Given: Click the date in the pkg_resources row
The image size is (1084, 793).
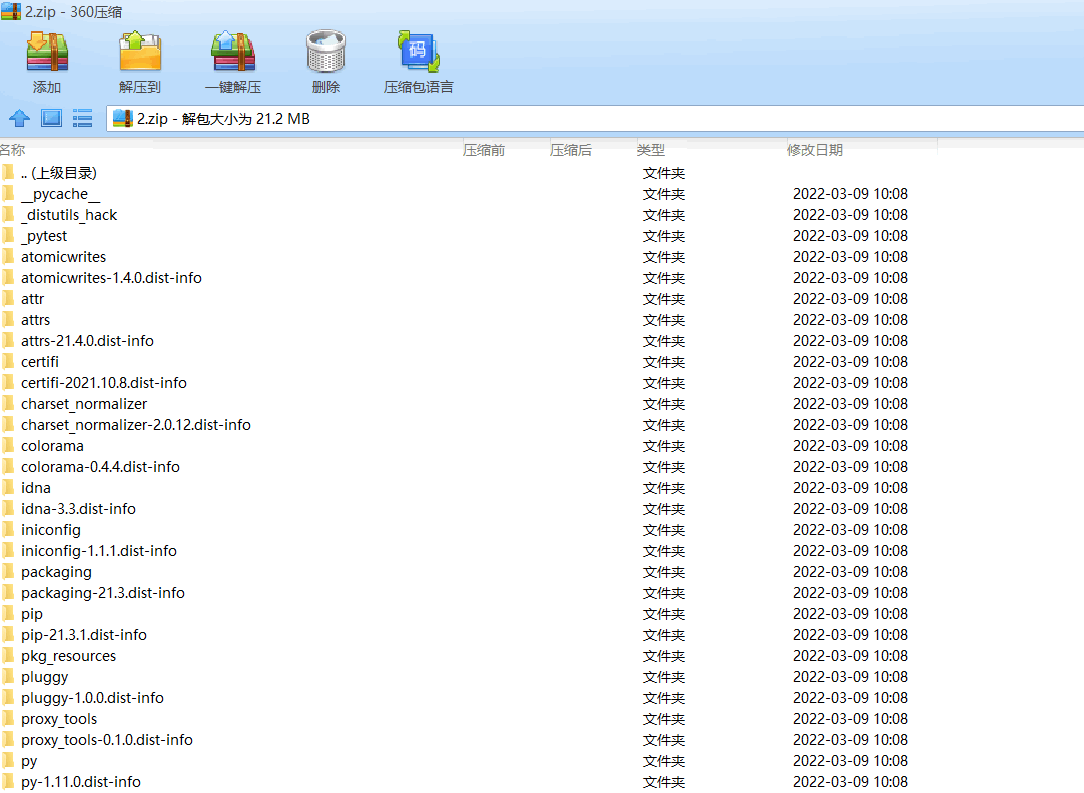Looking at the screenshot, I should pos(850,655).
